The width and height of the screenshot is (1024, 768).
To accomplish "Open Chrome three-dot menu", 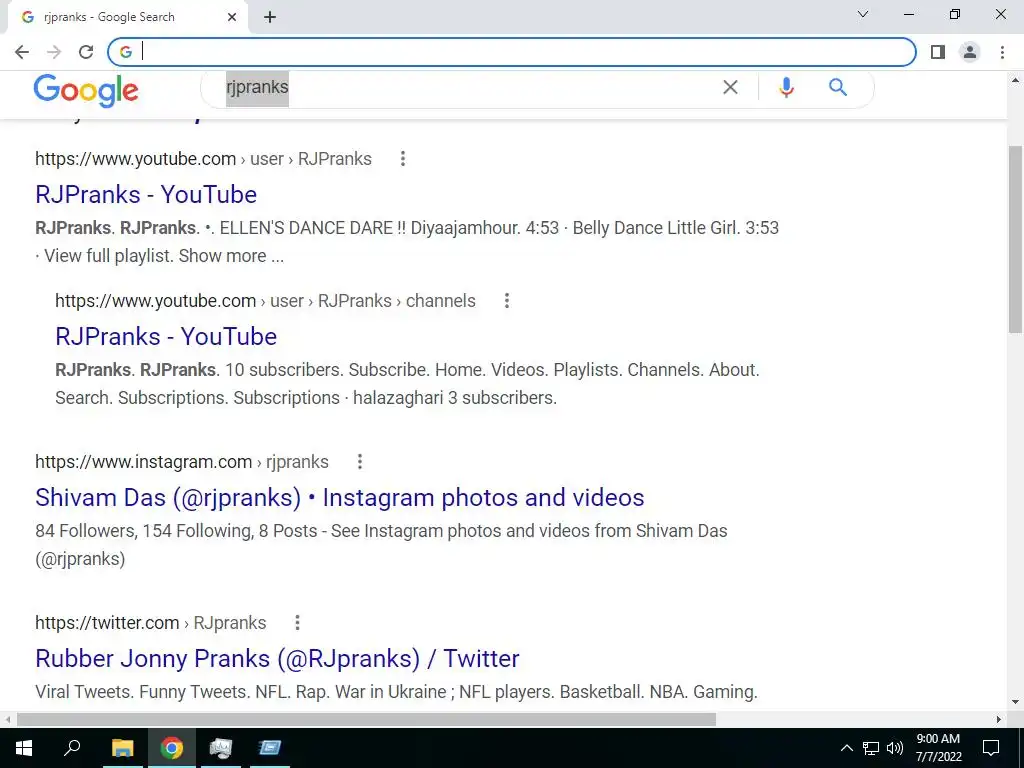I will pos(1002,52).
